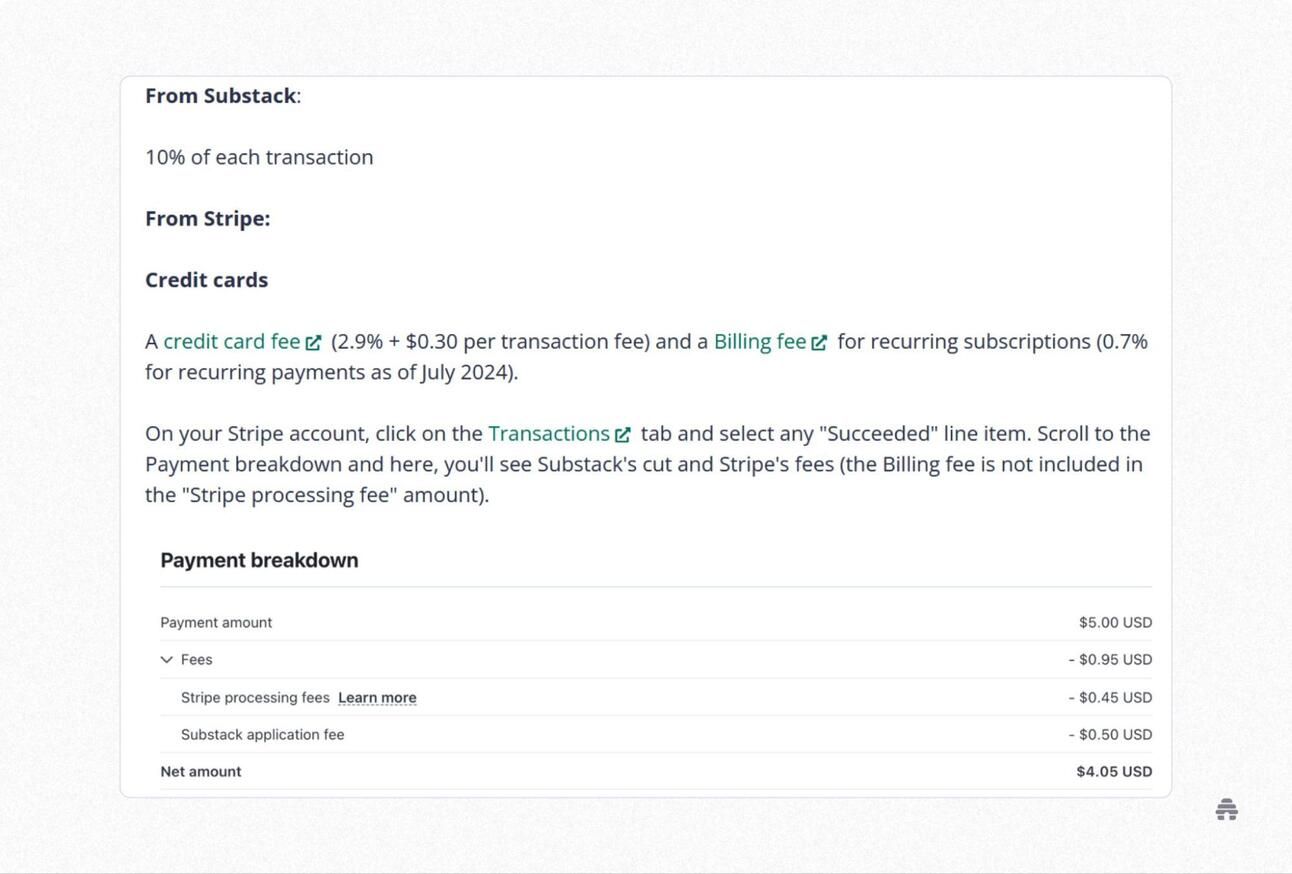Click the From Stripe heading
1292x874 pixels.
[208, 219]
